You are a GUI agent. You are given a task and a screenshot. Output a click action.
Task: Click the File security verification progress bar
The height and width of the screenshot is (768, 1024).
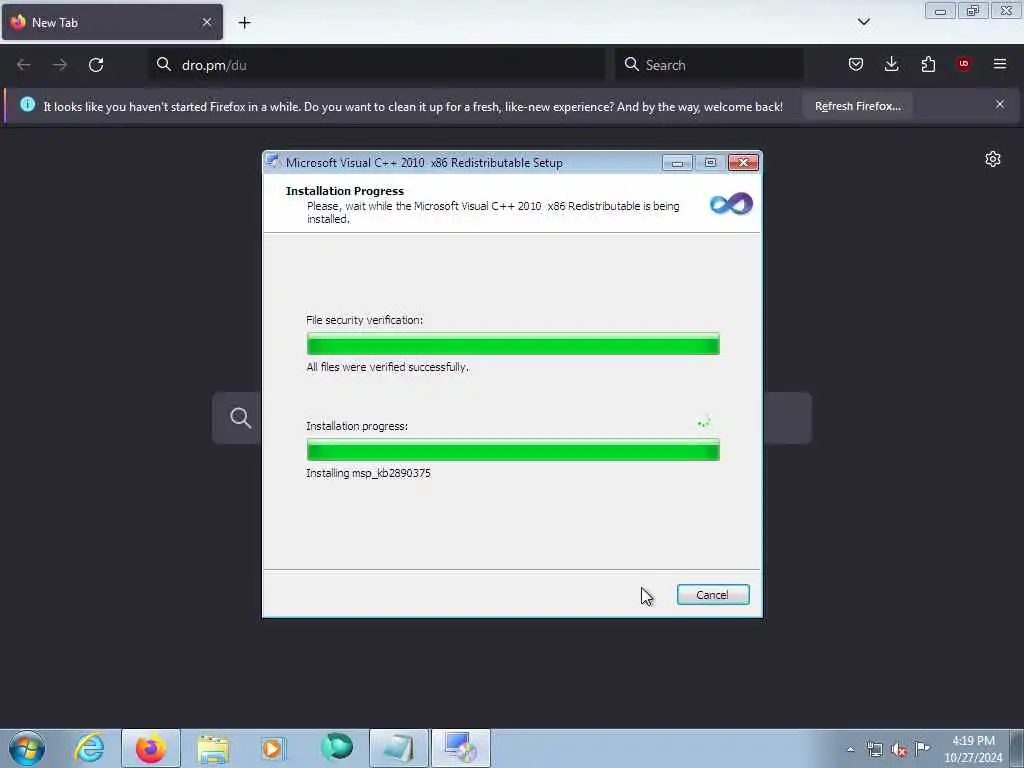tap(513, 344)
